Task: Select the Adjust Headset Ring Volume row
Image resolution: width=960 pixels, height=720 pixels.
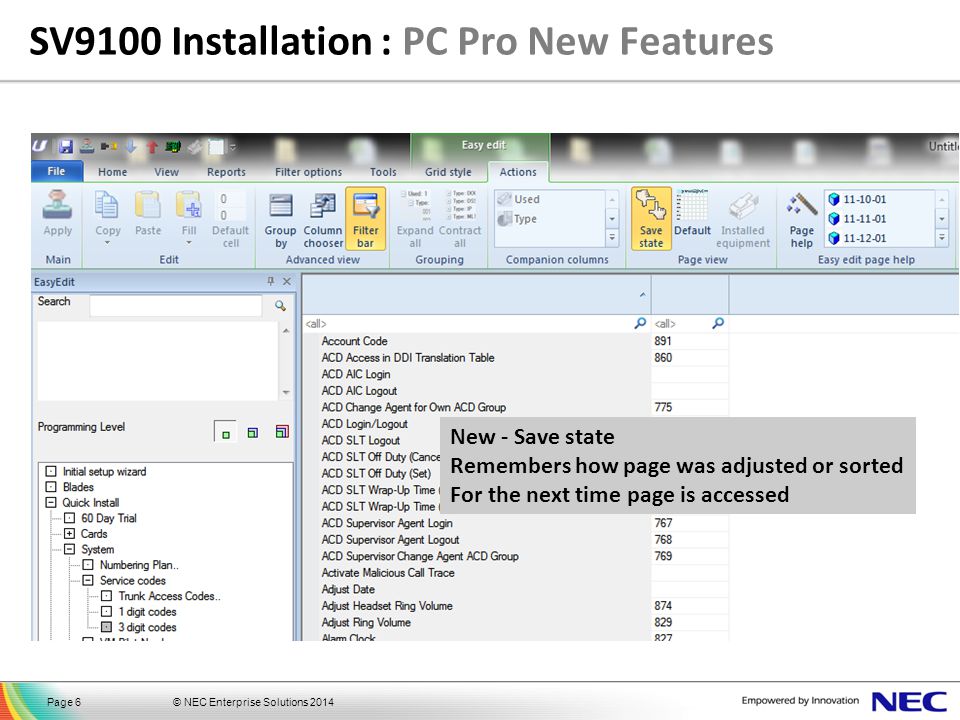Action: (516, 606)
